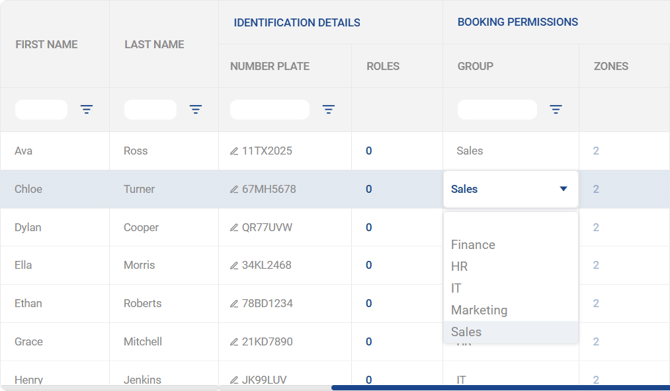Focus the Last Name filter input

150,109
